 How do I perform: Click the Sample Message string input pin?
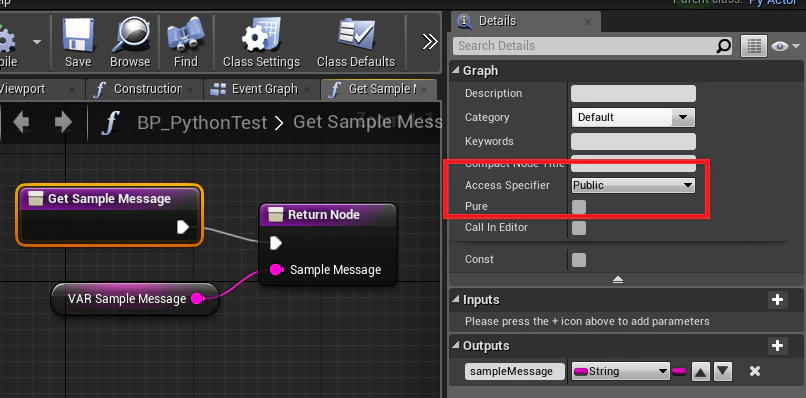tap(277, 269)
